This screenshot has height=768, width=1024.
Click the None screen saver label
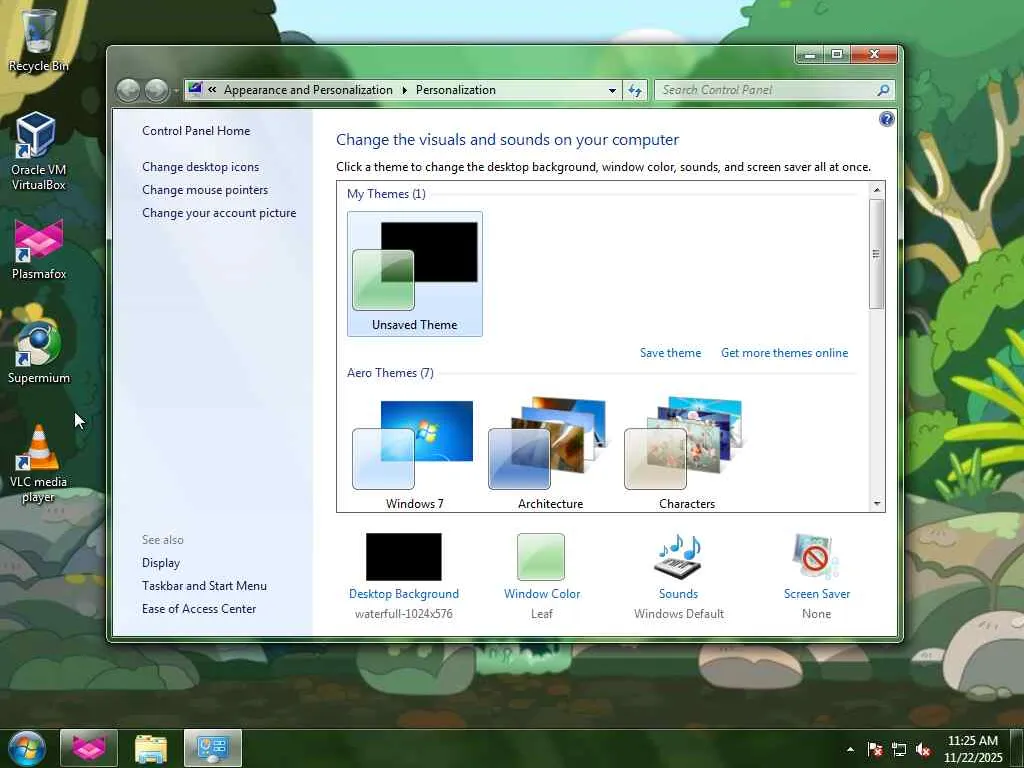click(816, 614)
